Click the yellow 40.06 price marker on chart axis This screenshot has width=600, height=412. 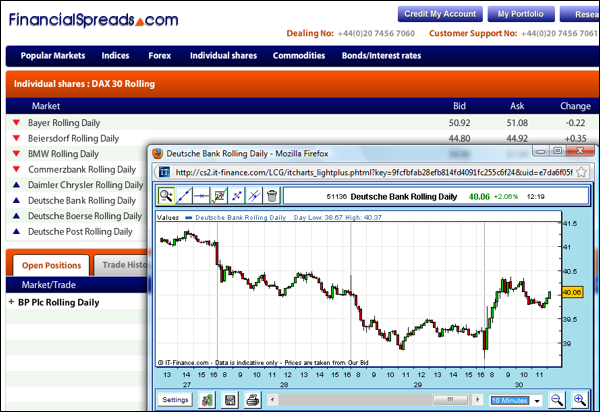[x=572, y=293]
